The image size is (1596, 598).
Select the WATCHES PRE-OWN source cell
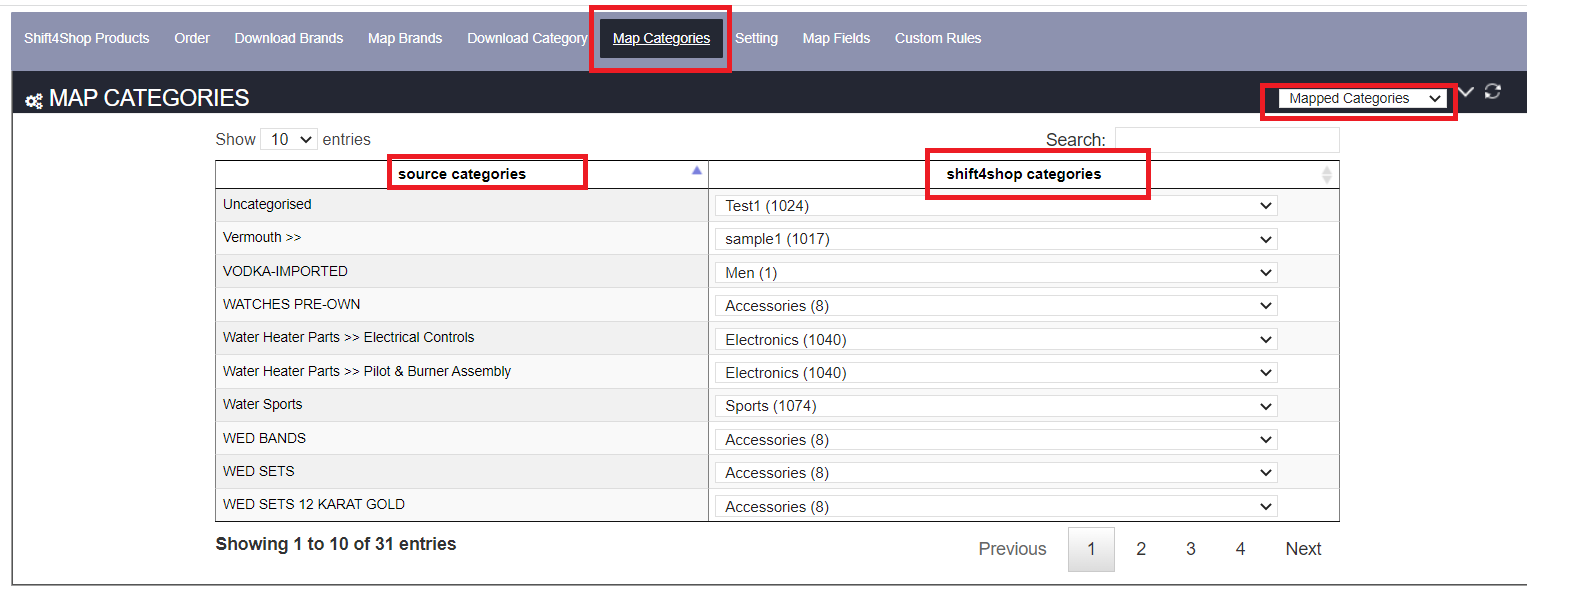click(462, 305)
